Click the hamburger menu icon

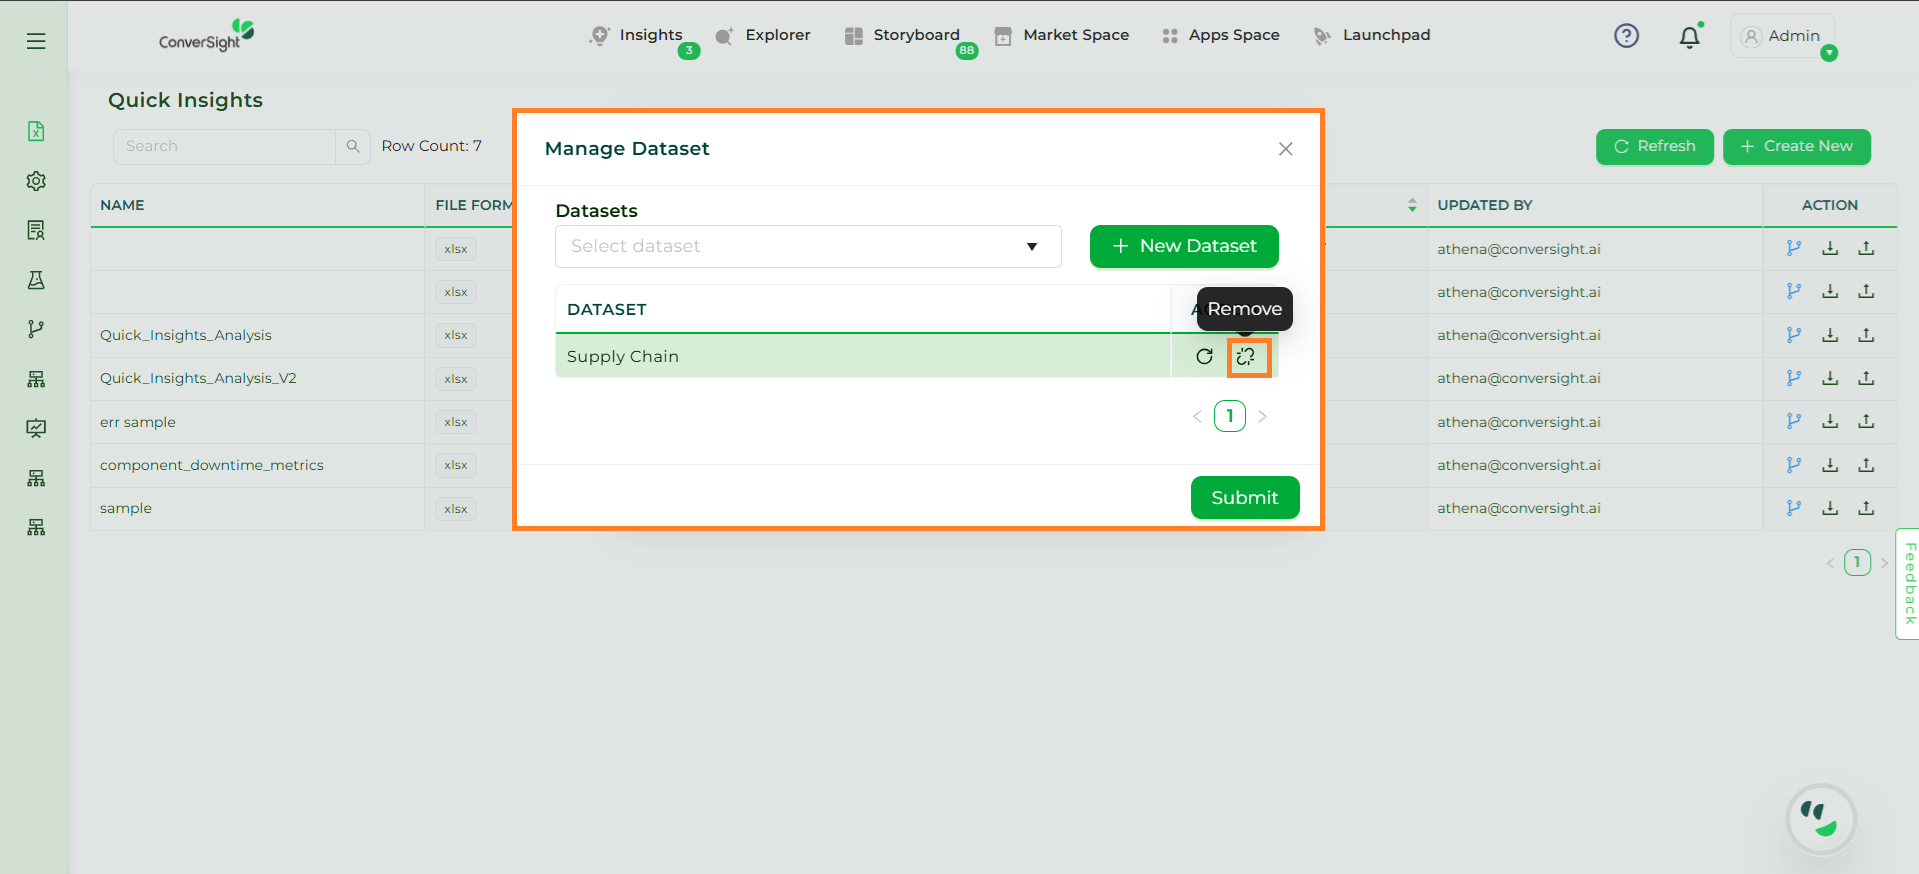click(36, 41)
